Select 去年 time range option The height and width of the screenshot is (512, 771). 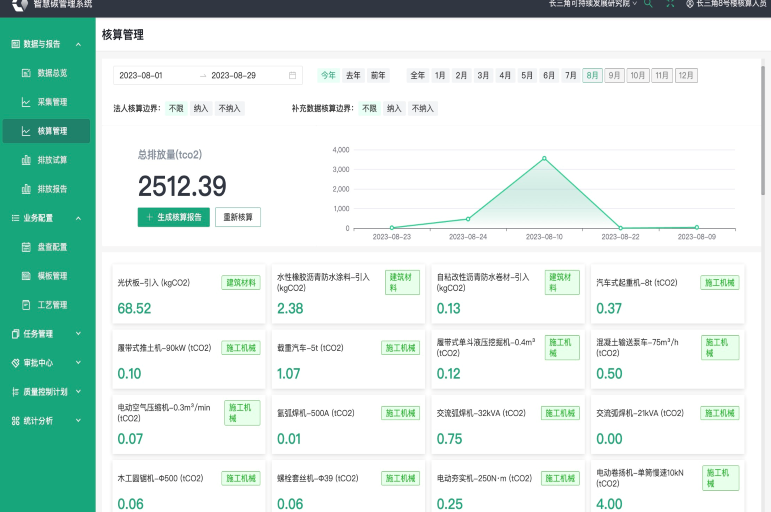click(353, 75)
